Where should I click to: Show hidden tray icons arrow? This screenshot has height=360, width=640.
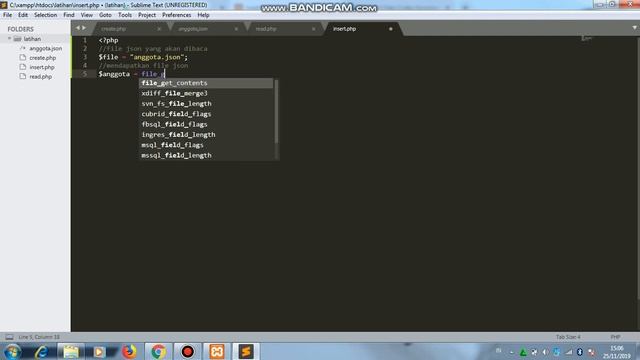(x=511, y=352)
